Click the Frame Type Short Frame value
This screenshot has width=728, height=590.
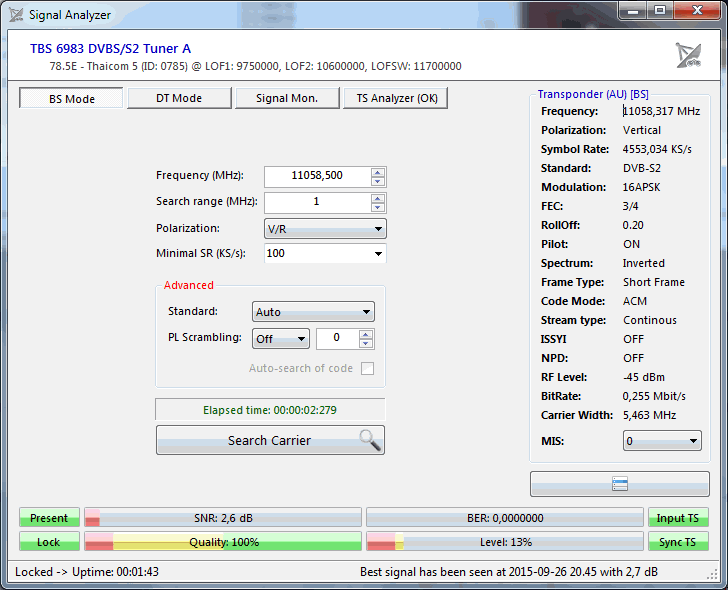654,282
